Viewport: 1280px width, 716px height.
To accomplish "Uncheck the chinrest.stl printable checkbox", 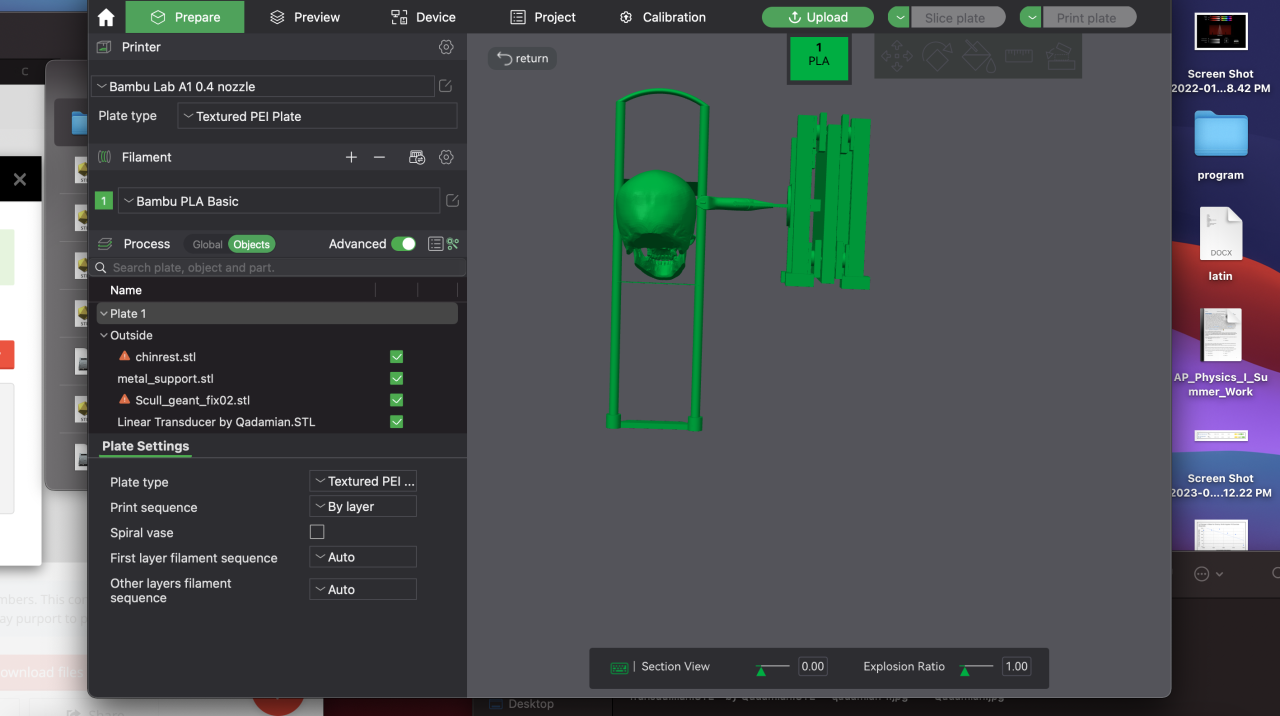I will (x=396, y=357).
